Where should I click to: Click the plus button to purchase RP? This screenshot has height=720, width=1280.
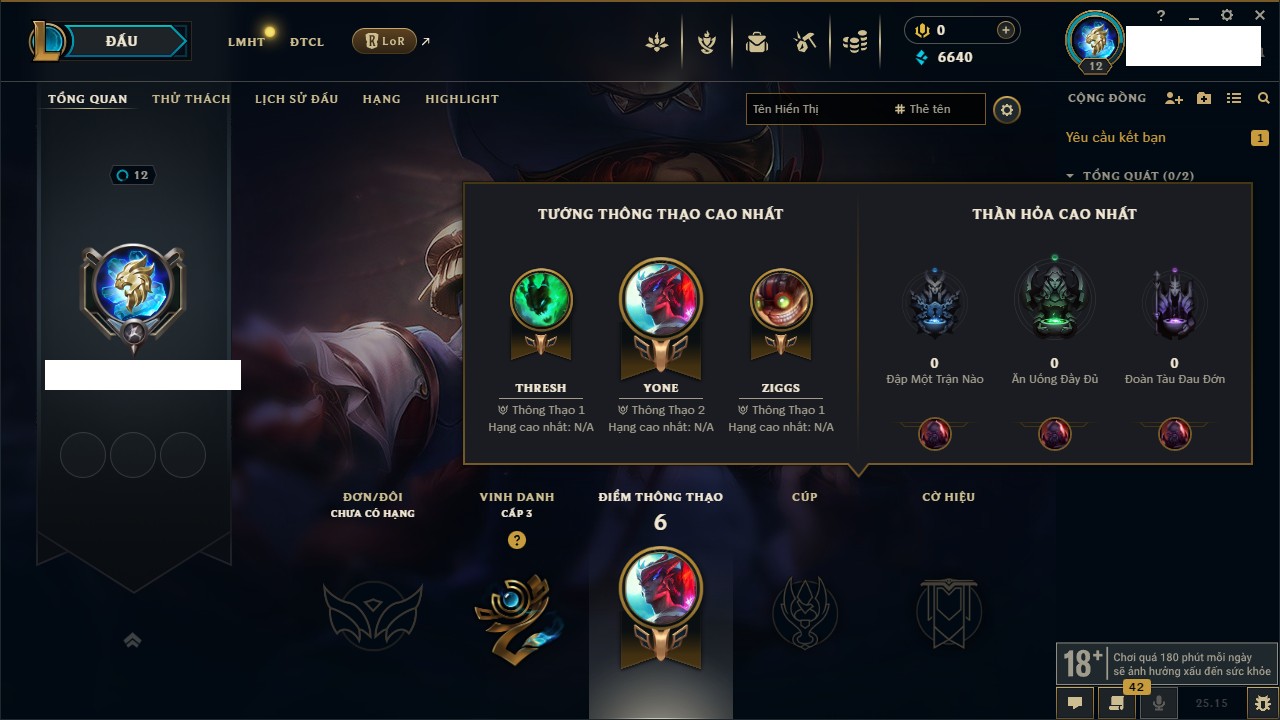(x=1005, y=30)
